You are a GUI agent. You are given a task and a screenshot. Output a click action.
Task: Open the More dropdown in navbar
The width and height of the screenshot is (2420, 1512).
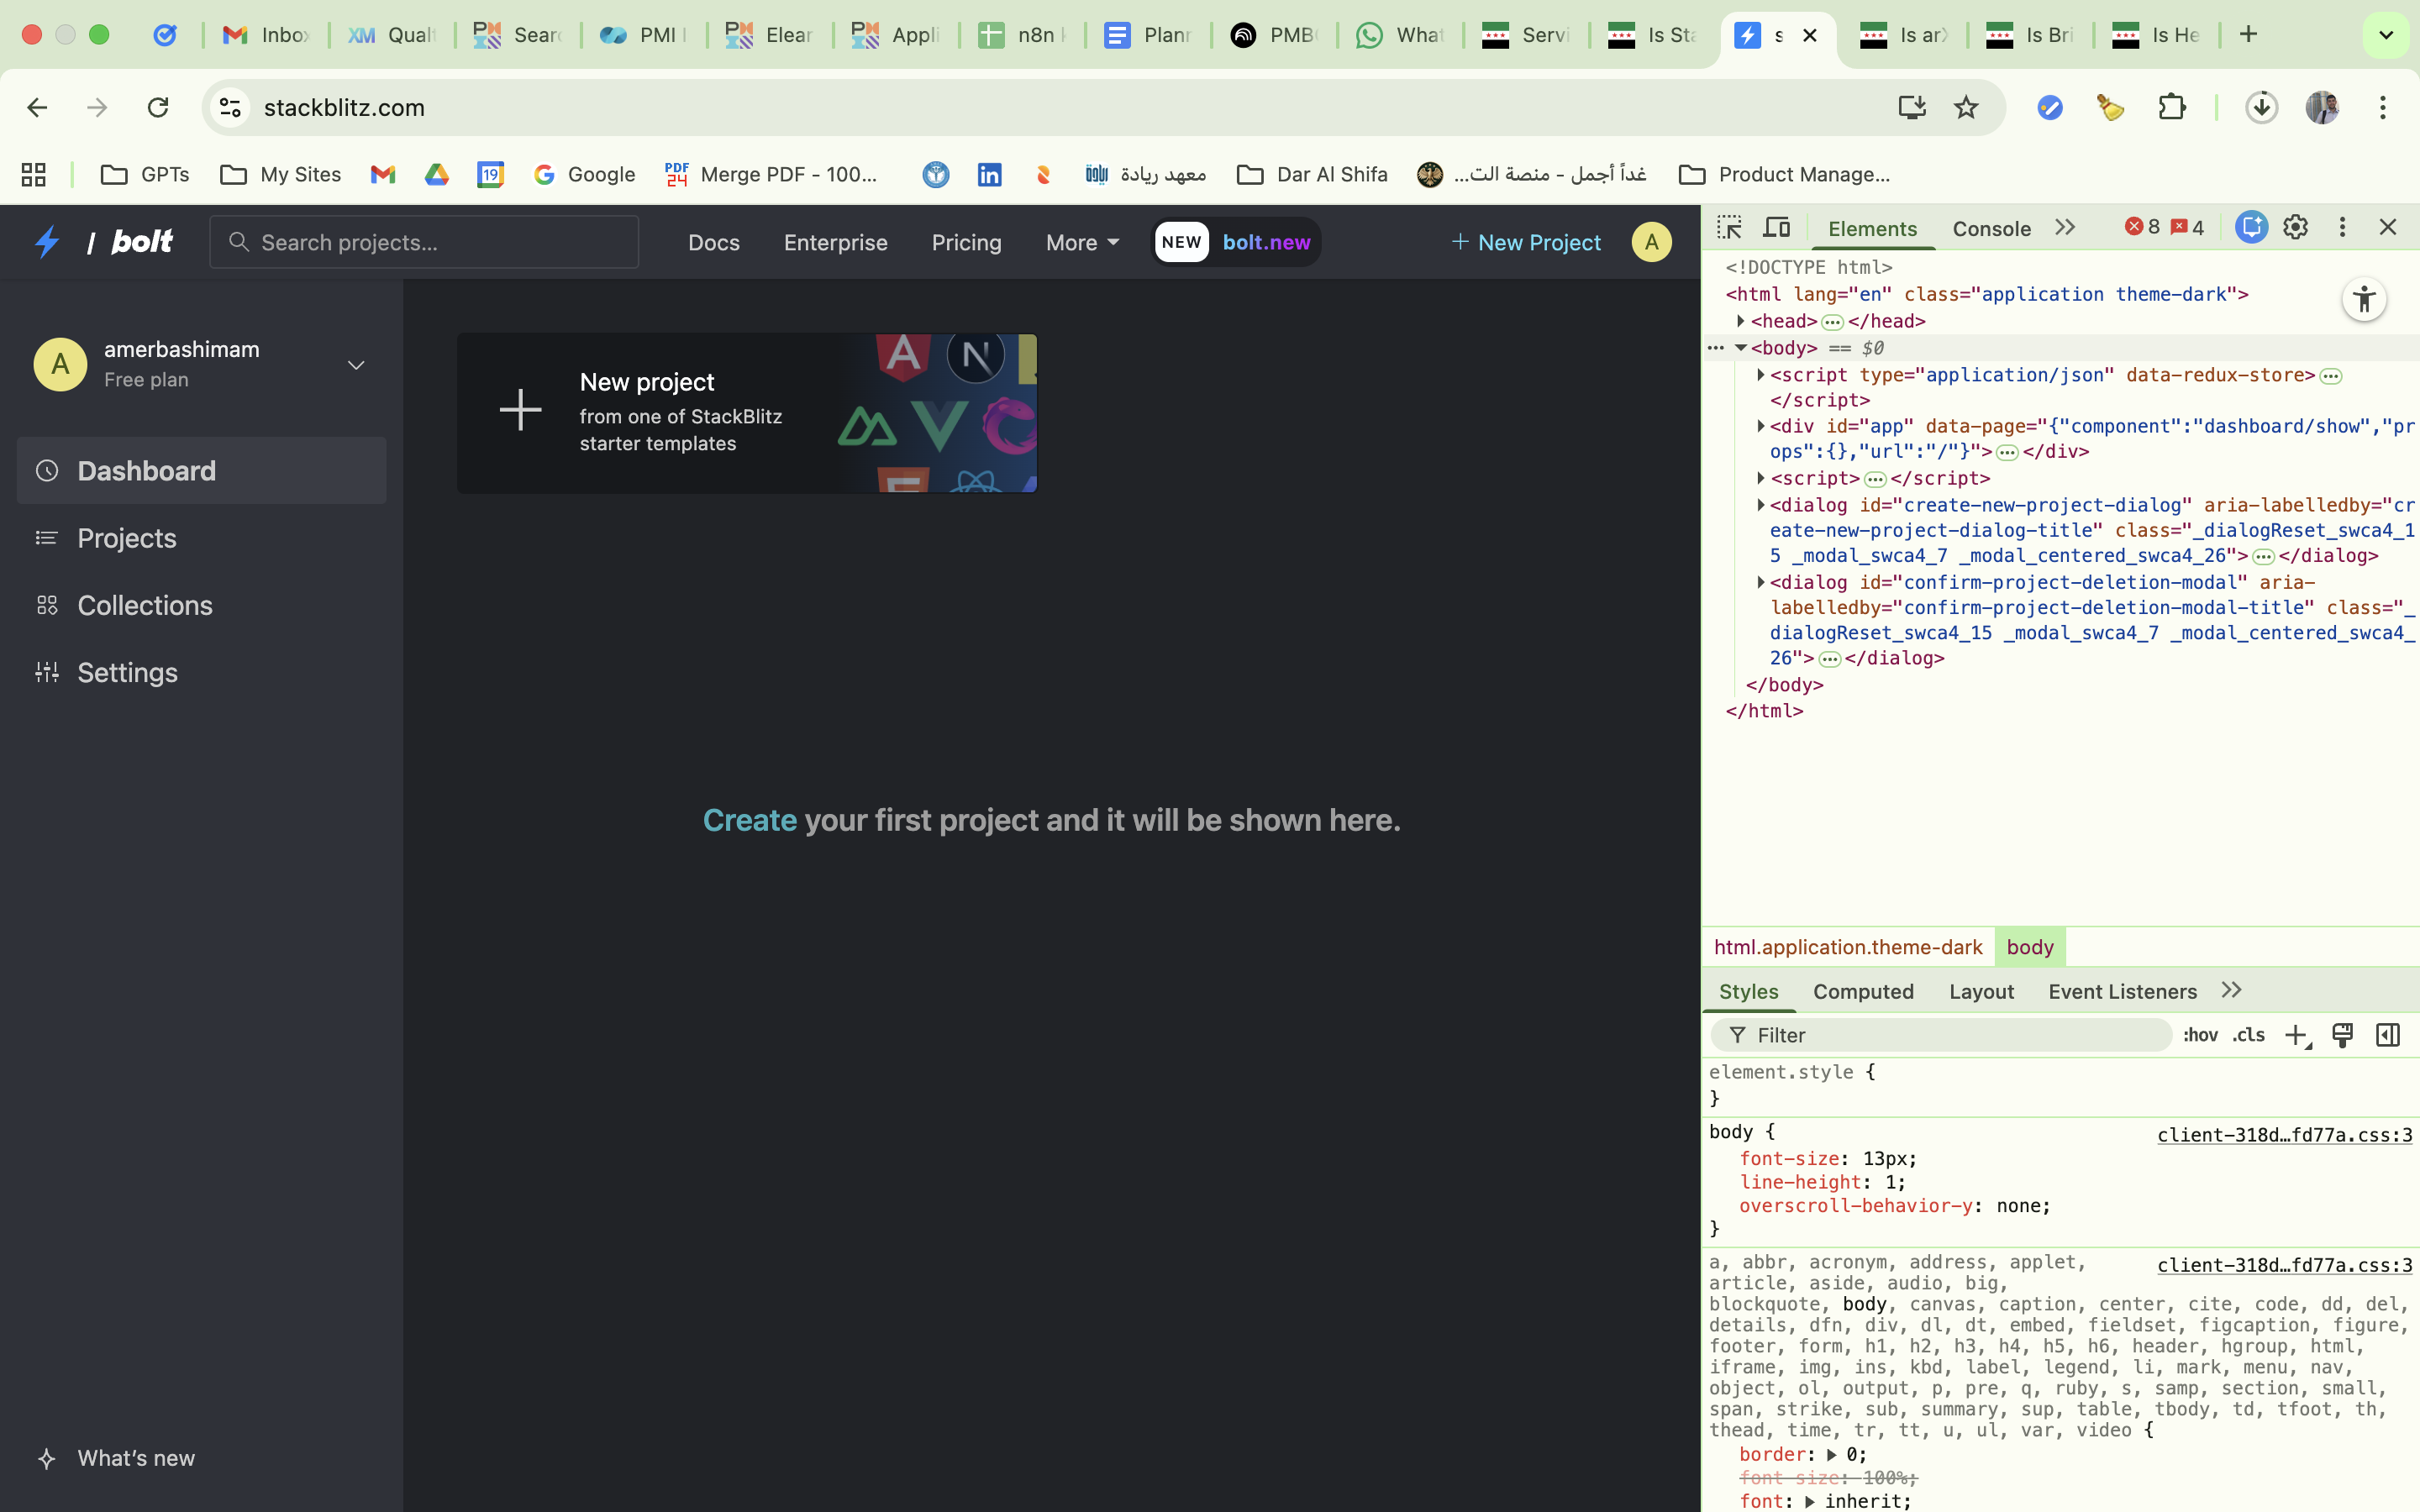coord(1082,243)
